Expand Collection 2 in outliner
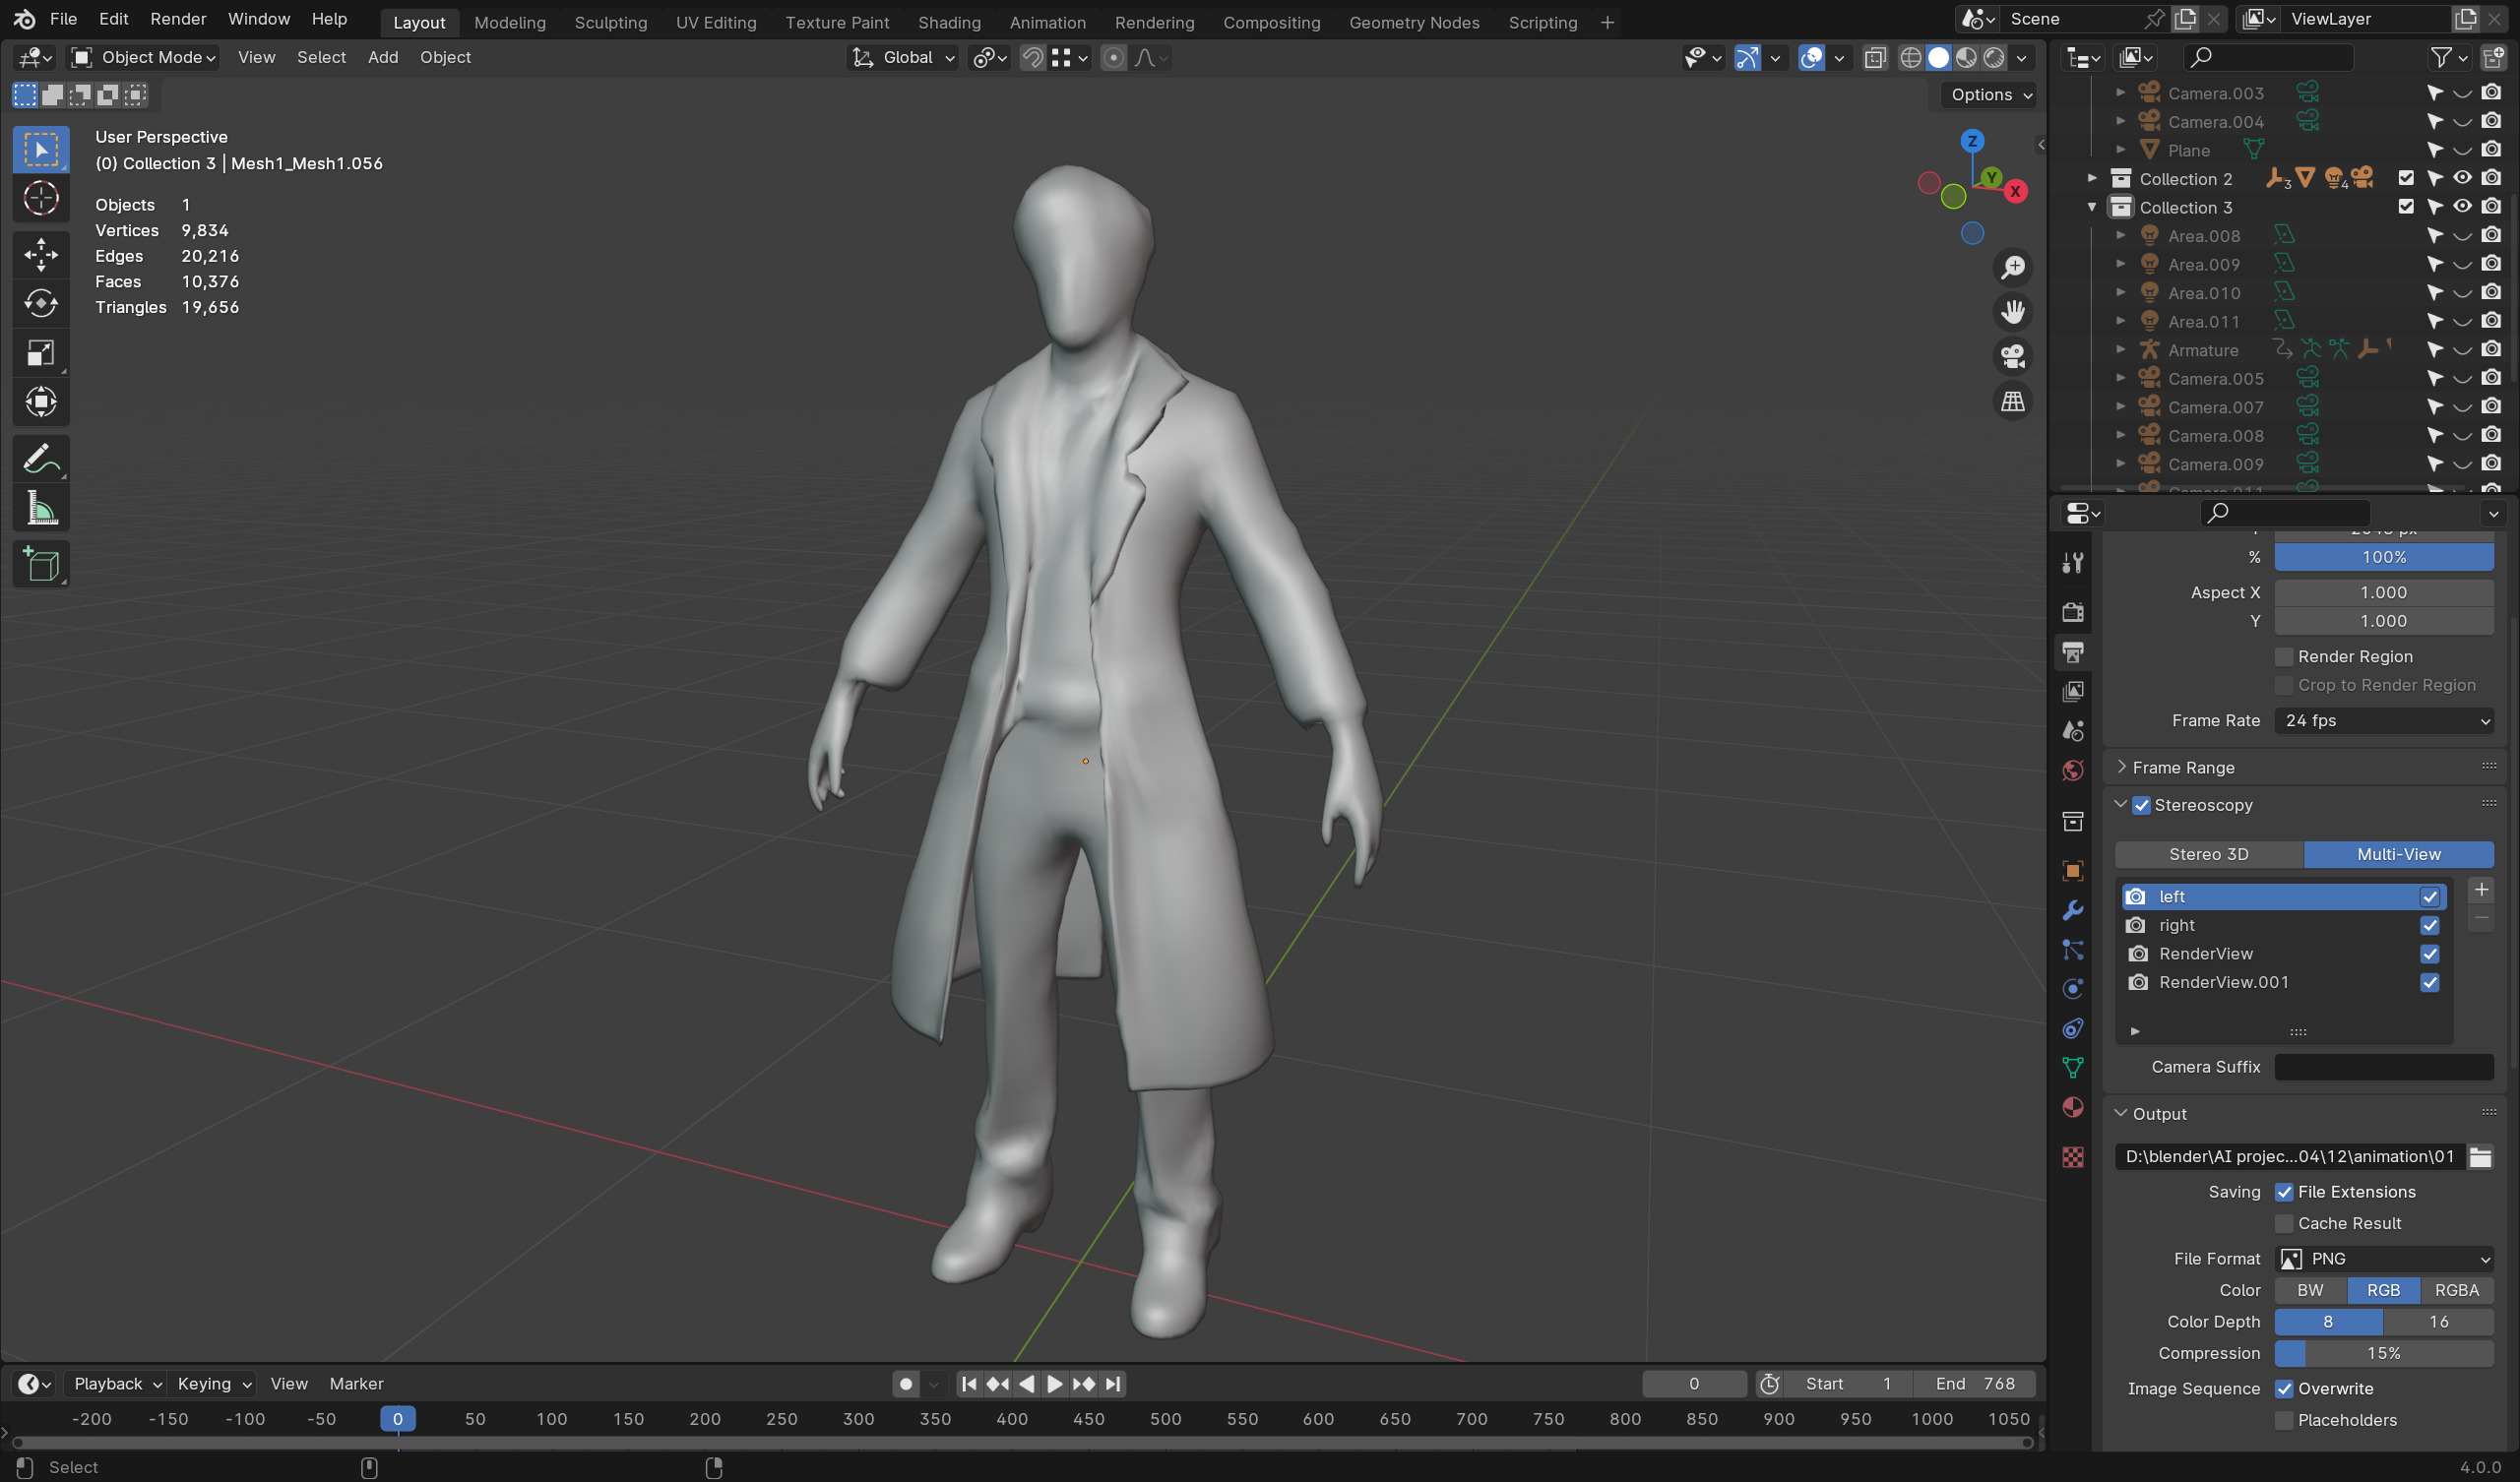 tap(2091, 178)
